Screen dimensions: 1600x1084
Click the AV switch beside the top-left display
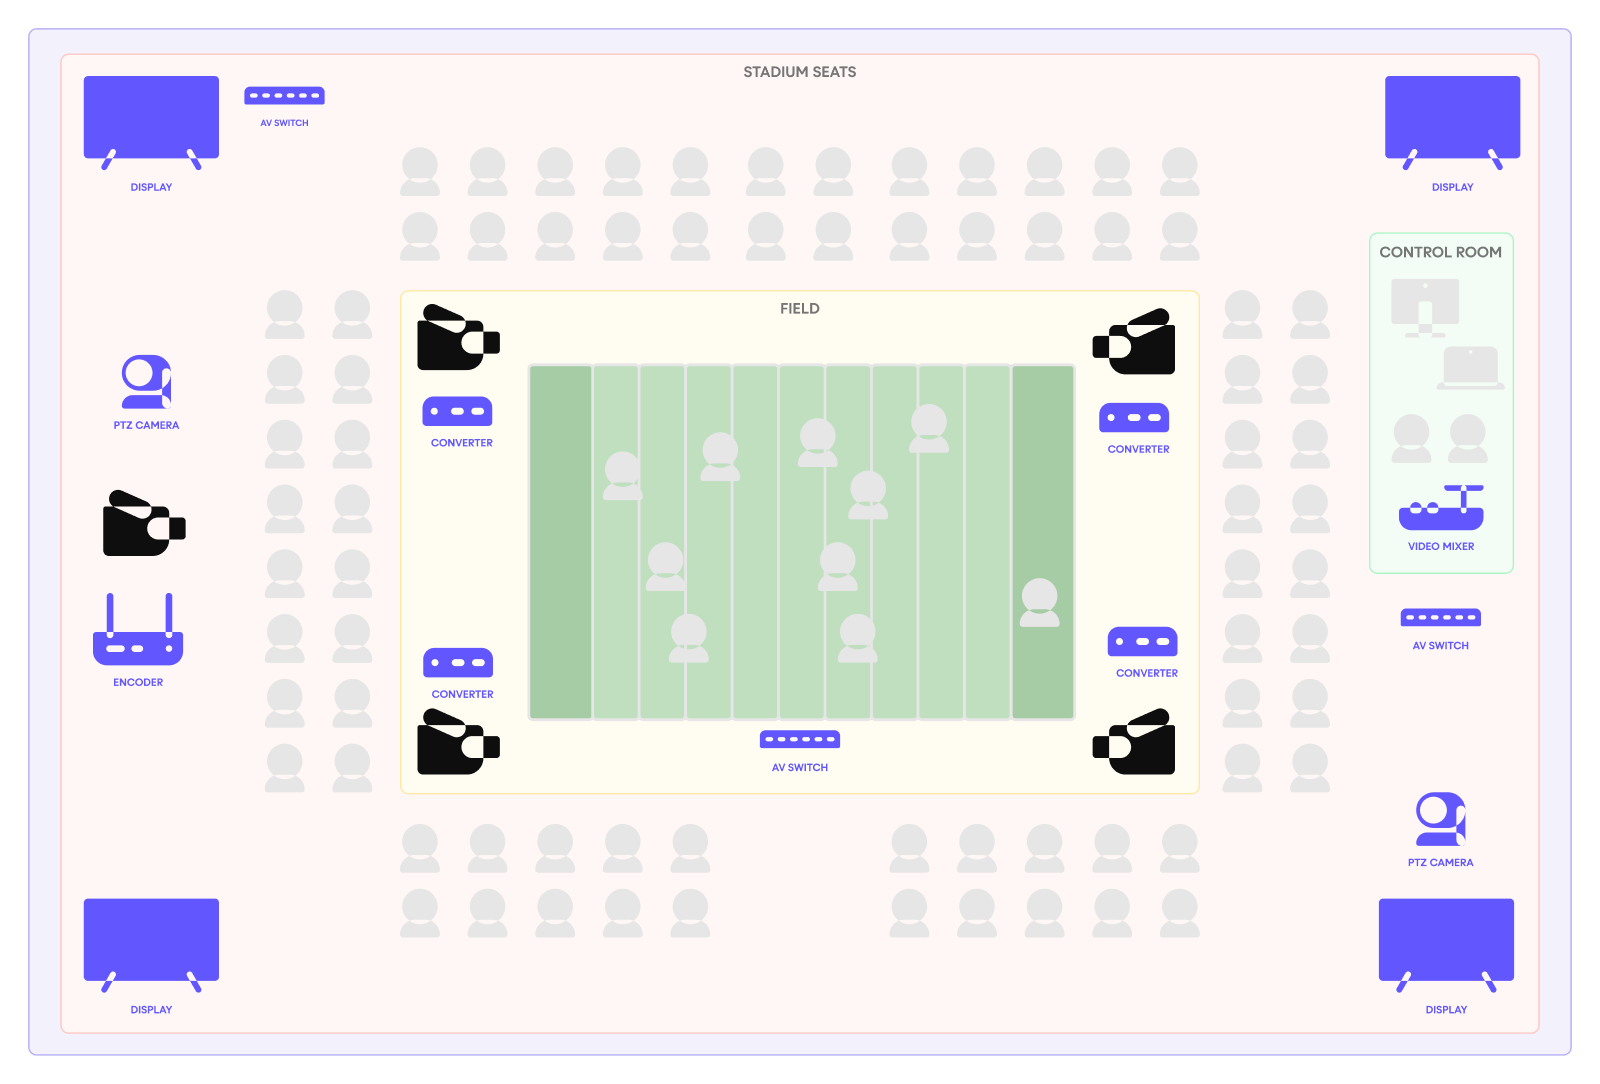tap(284, 96)
